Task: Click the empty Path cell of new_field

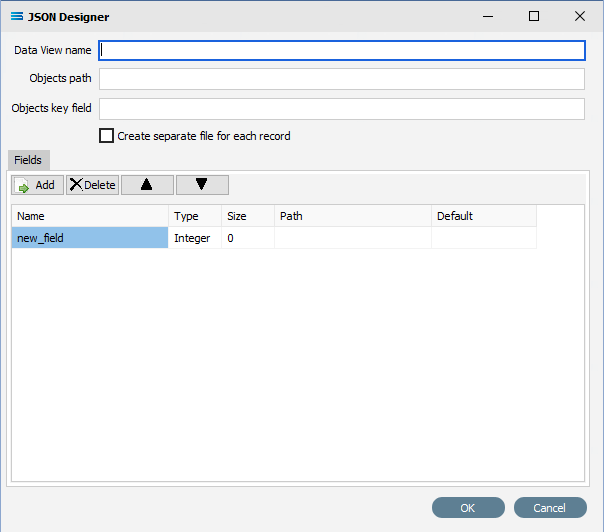Action: tap(353, 238)
